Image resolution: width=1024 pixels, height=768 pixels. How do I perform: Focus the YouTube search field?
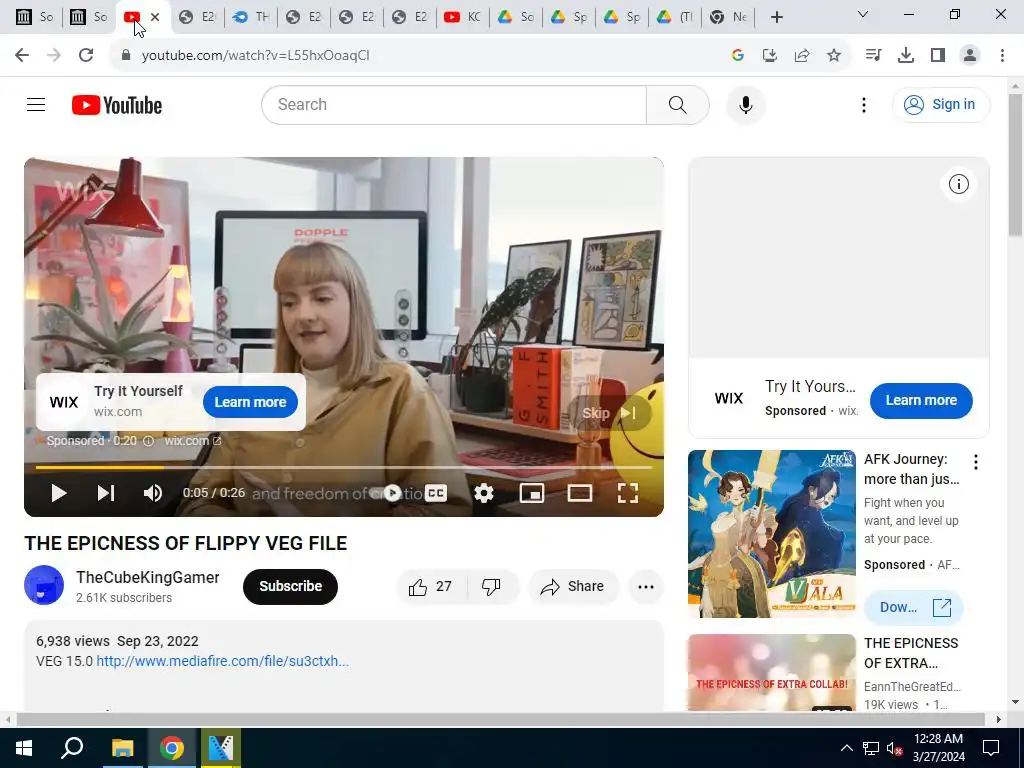(x=454, y=104)
